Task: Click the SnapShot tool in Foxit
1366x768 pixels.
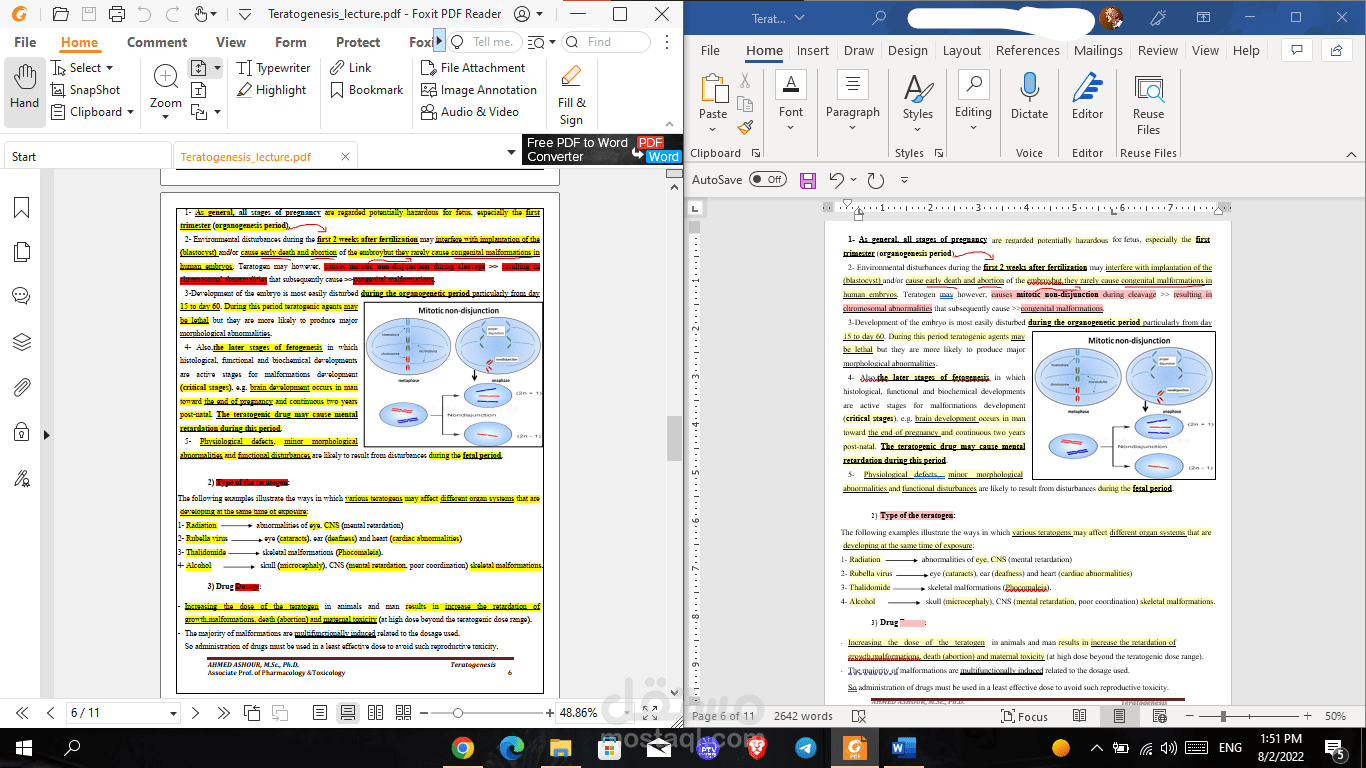Action: point(84,90)
